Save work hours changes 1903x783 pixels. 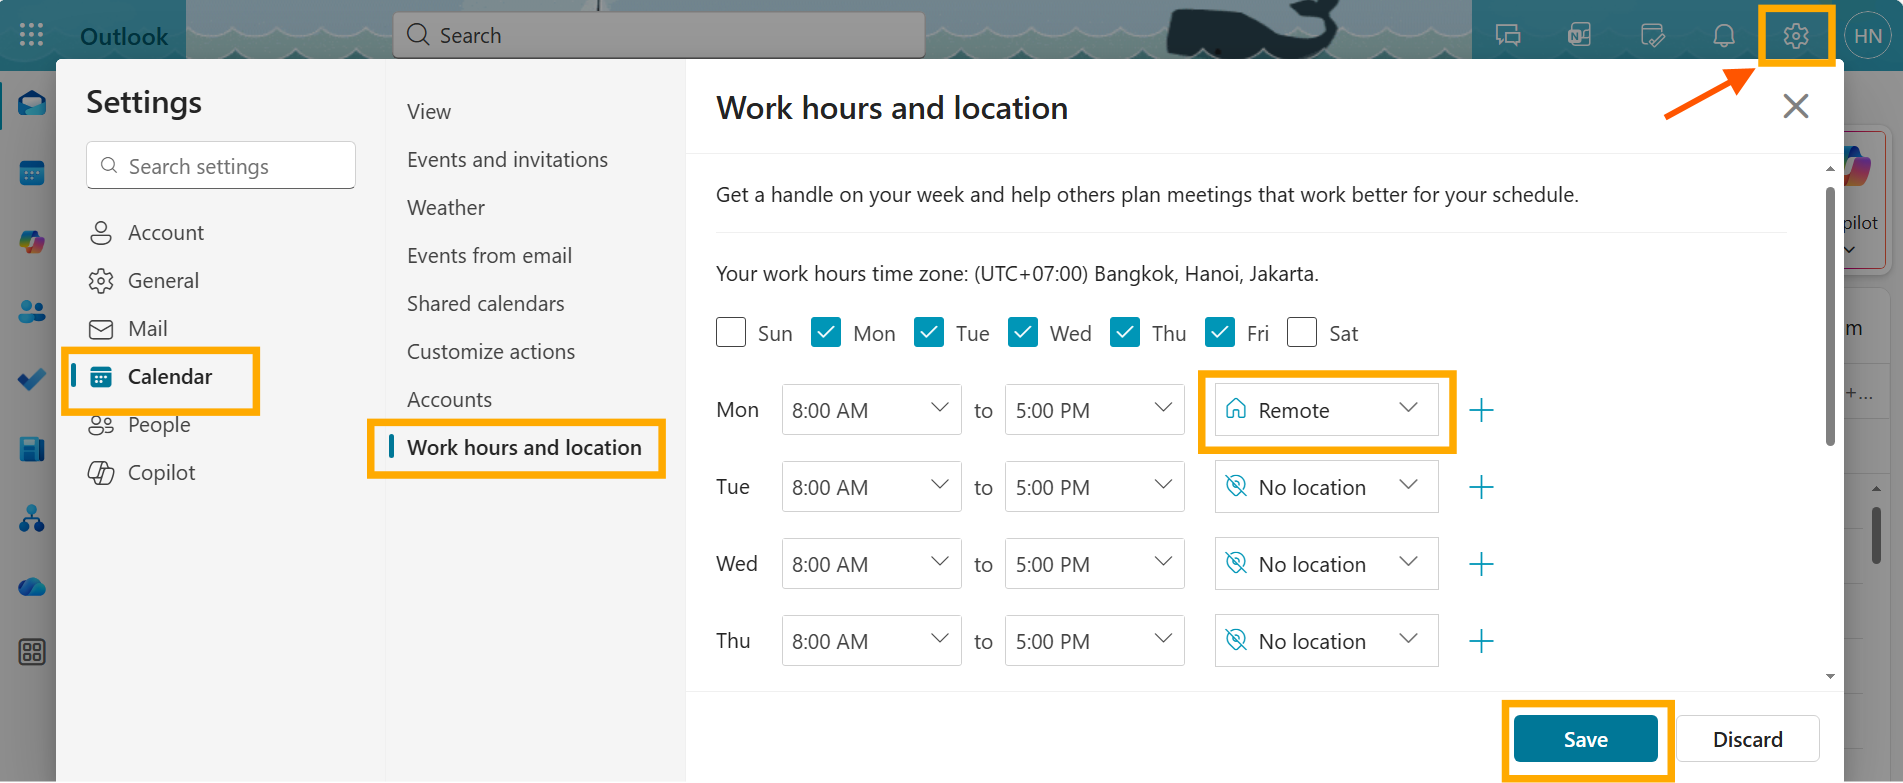click(x=1586, y=740)
